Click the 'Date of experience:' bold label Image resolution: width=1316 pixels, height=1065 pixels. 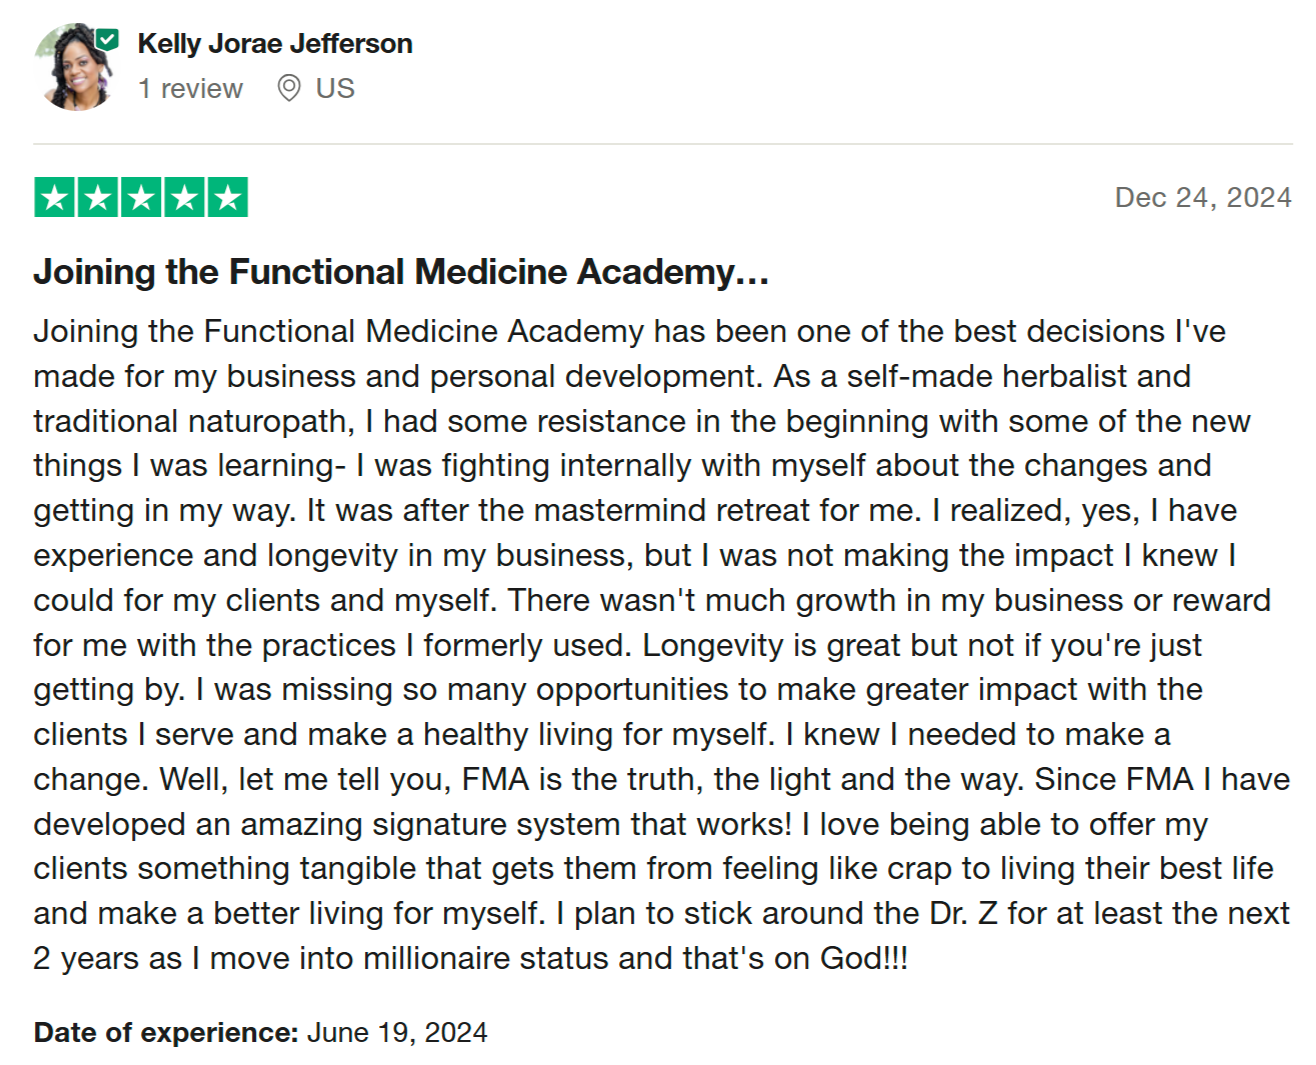(166, 1033)
